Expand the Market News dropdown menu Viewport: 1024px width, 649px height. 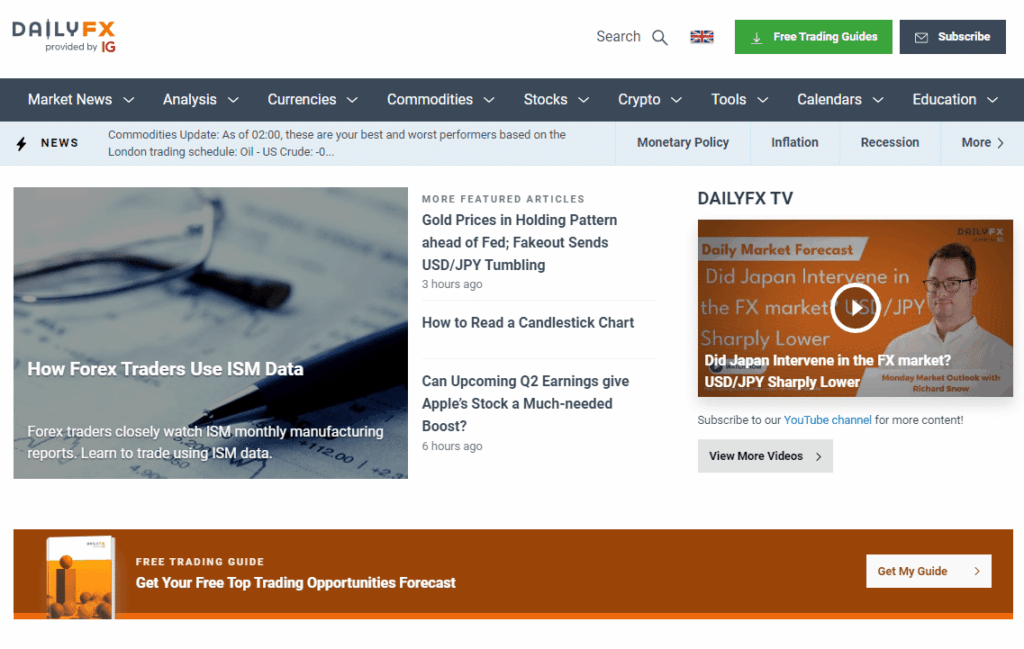click(81, 100)
